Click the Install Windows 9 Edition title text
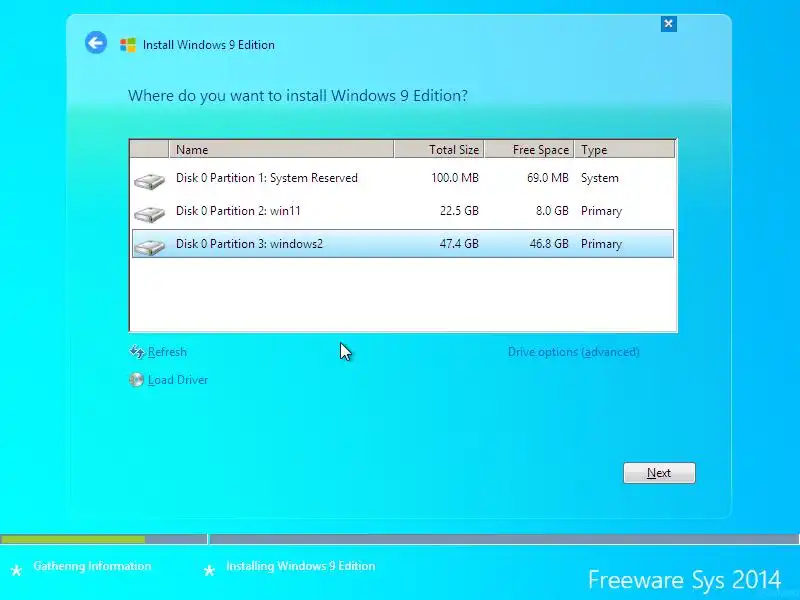Viewport: 800px width, 600px height. 209,45
